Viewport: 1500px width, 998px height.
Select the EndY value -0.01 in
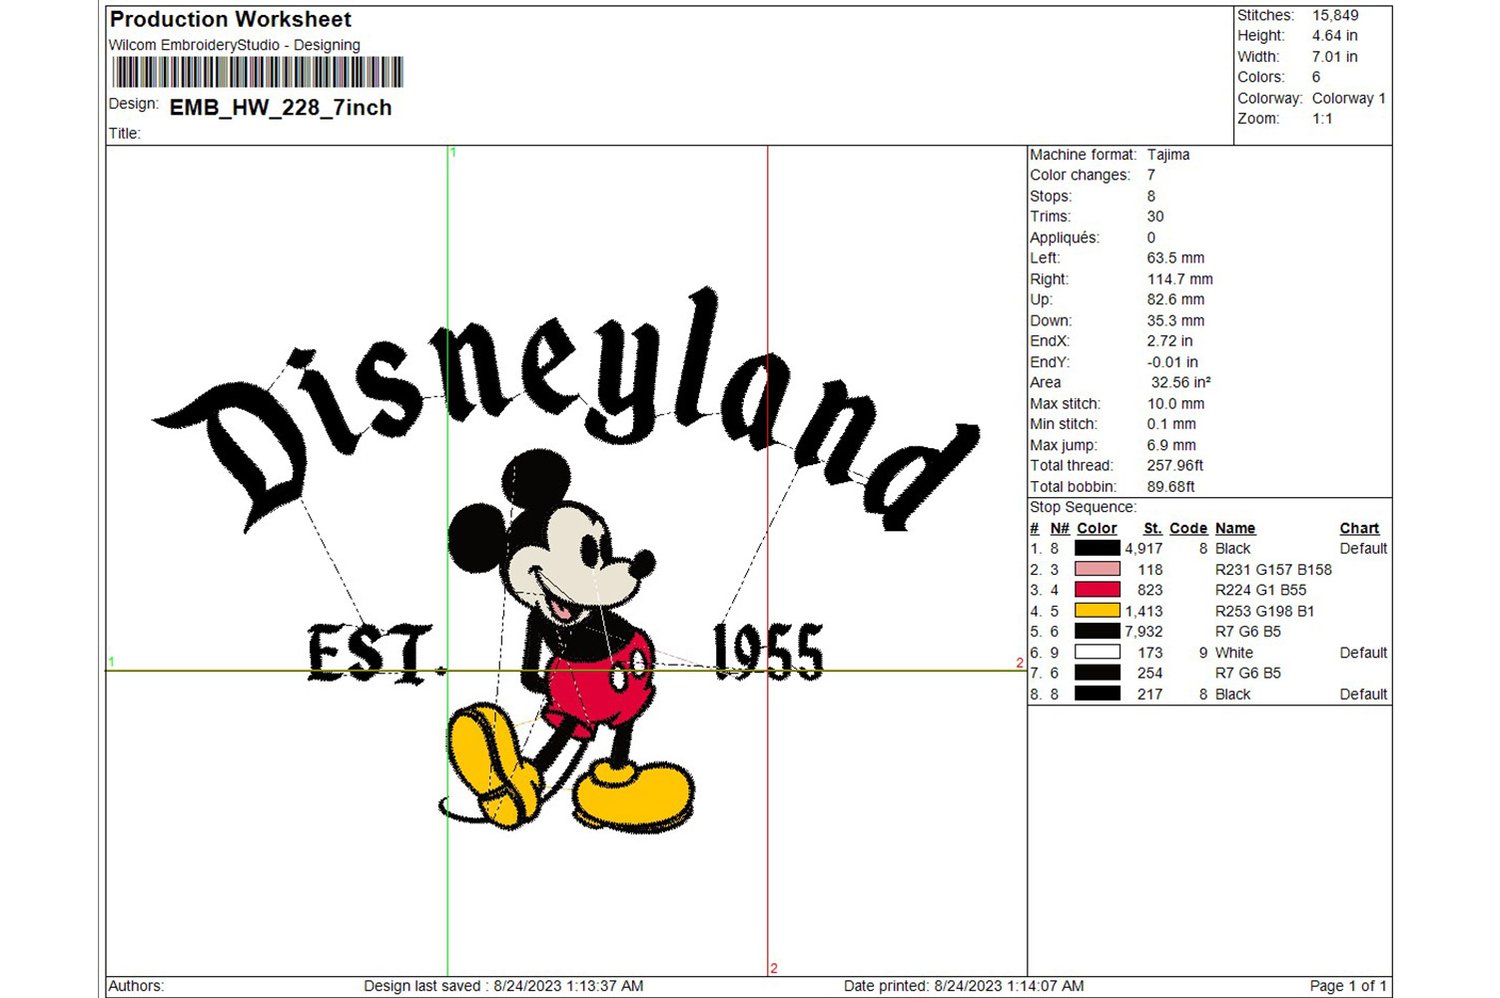(1172, 362)
